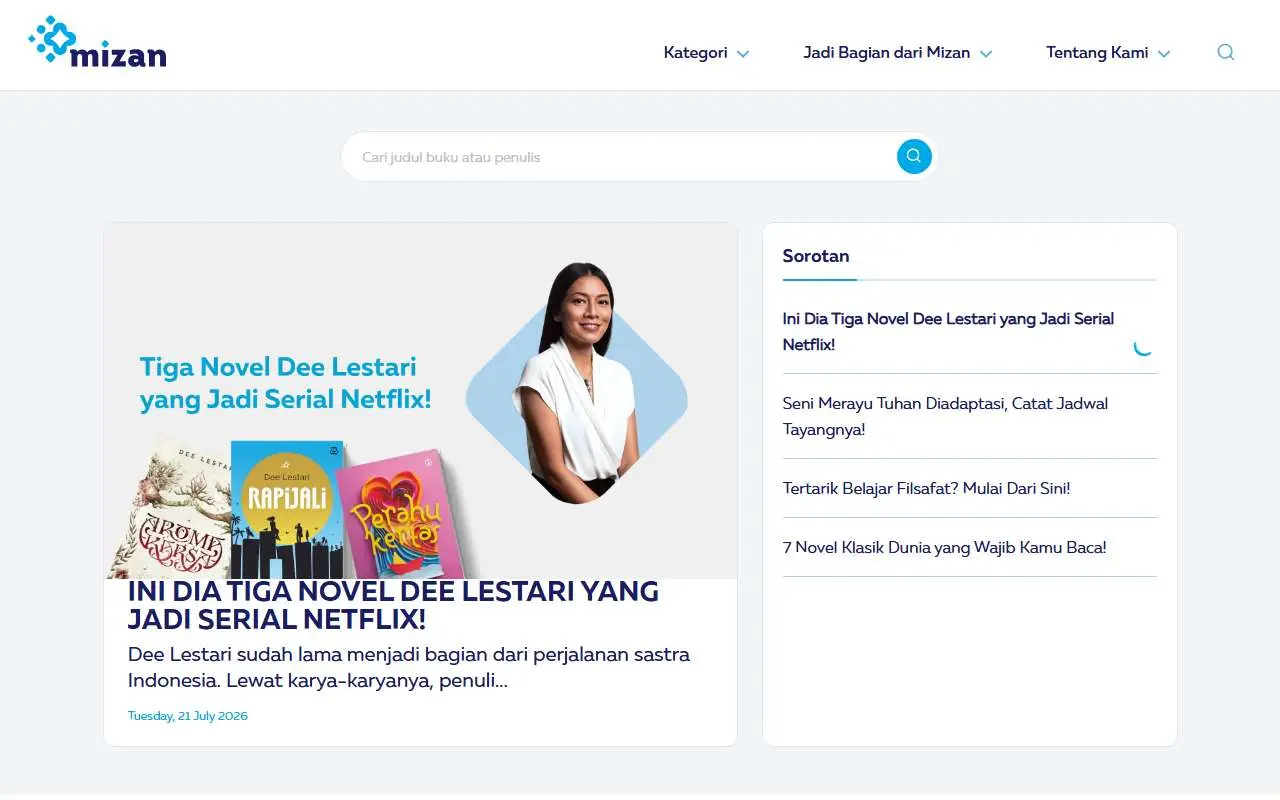The image size is (1280, 800).
Task: Click the article excerpt starting Dee Lestari sudah lama
Action: (409, 668)
